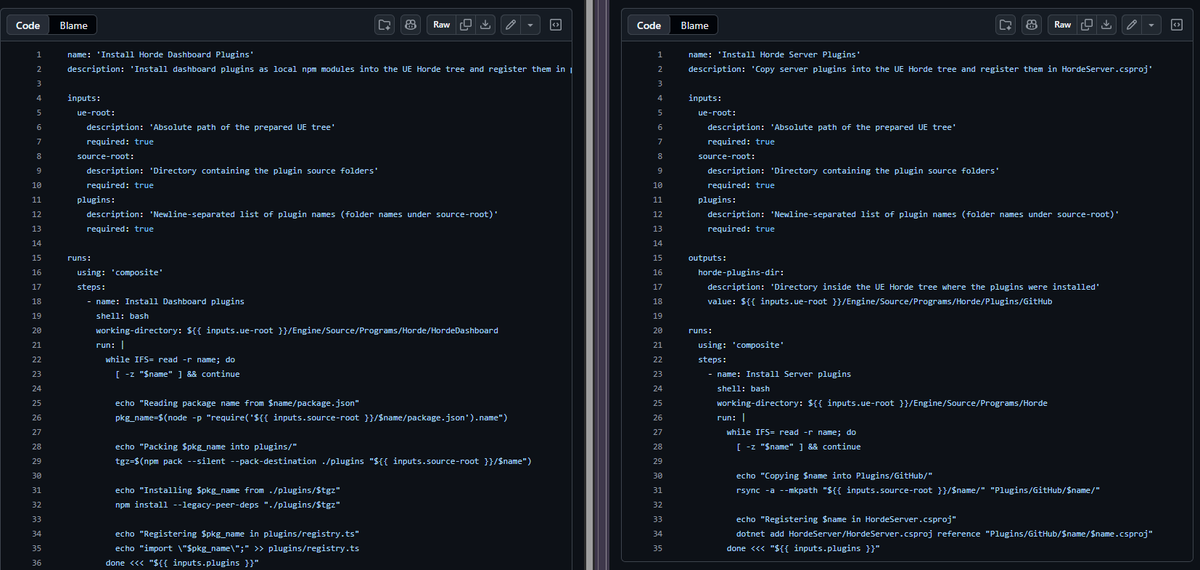1200x570 pixels.
Task: Click '- name: Install Server plugins' step line
Action: click(779, 373)
